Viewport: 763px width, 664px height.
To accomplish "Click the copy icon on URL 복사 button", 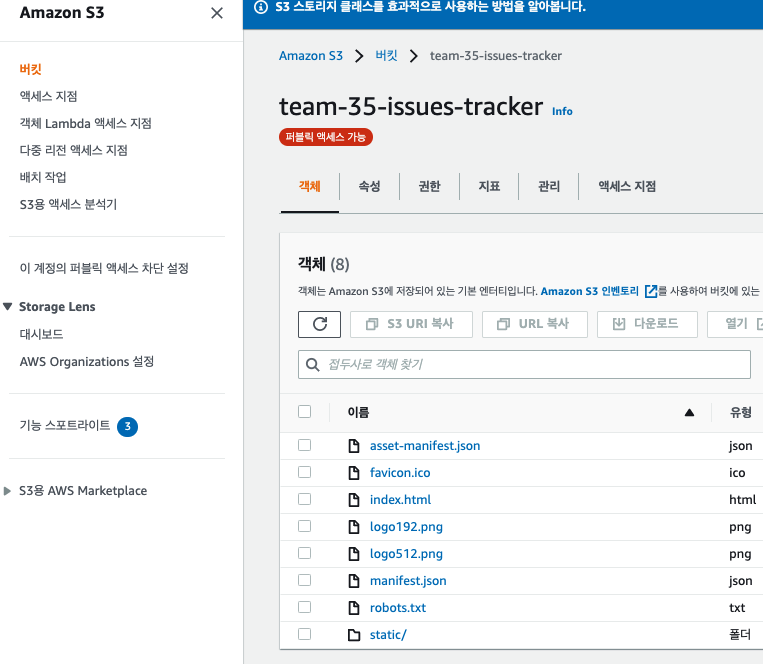I will pyautogui.click(x=503, y=324).
